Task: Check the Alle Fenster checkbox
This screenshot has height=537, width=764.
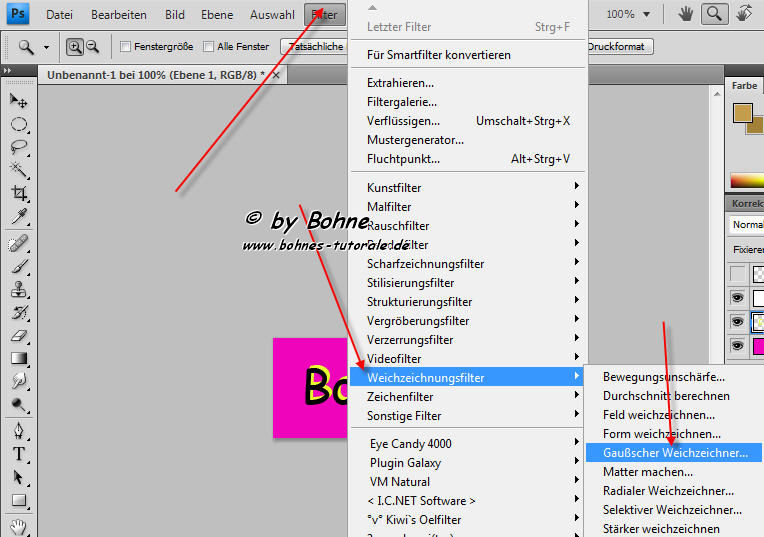Action: [x=208, y=47]
